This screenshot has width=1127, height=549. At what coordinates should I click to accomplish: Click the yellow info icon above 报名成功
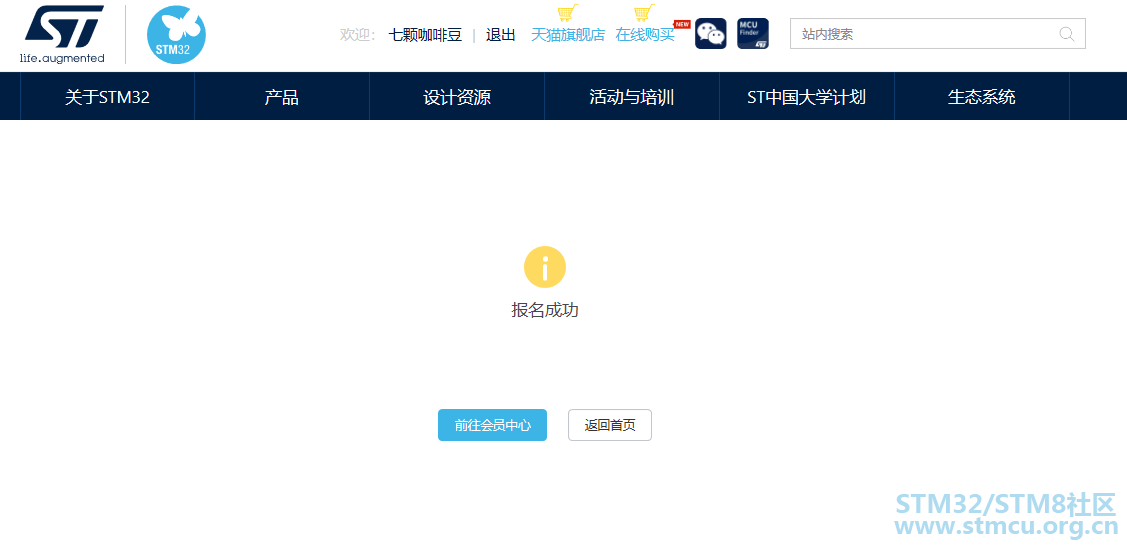(x=545, y=267)
